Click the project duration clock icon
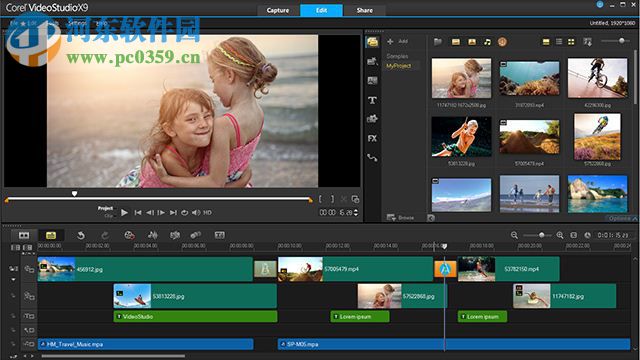The width and height of the screenshot is (640, 360). pyautogui.click(x=587, y=235)
